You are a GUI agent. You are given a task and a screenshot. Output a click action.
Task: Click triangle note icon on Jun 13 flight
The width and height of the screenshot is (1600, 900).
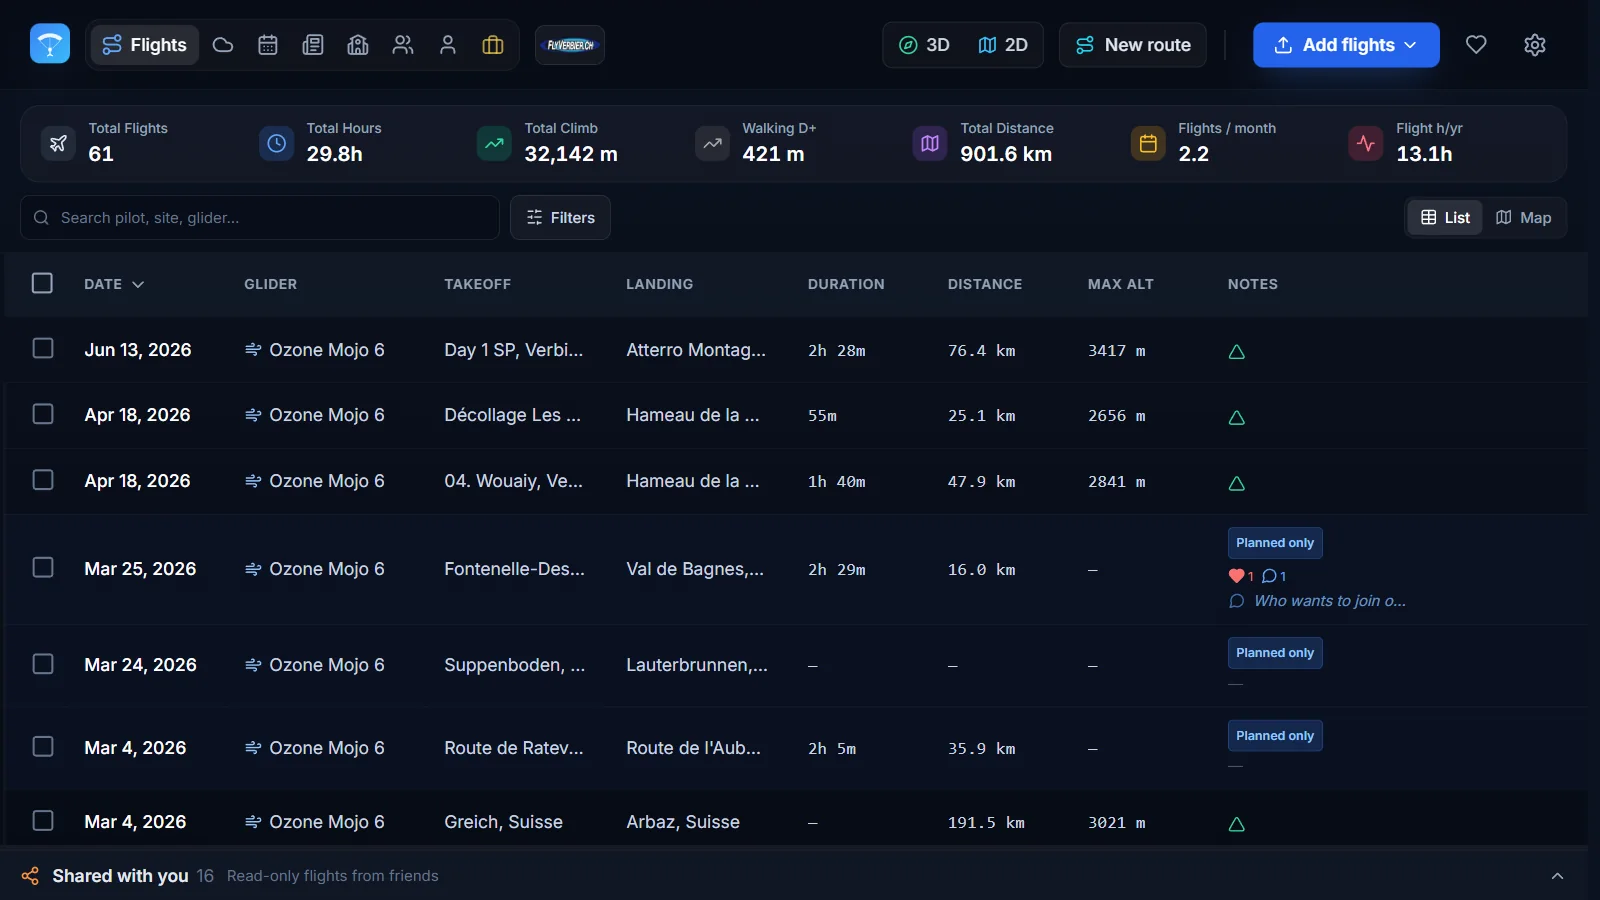pyautogui.click(x=1237, y=352)
